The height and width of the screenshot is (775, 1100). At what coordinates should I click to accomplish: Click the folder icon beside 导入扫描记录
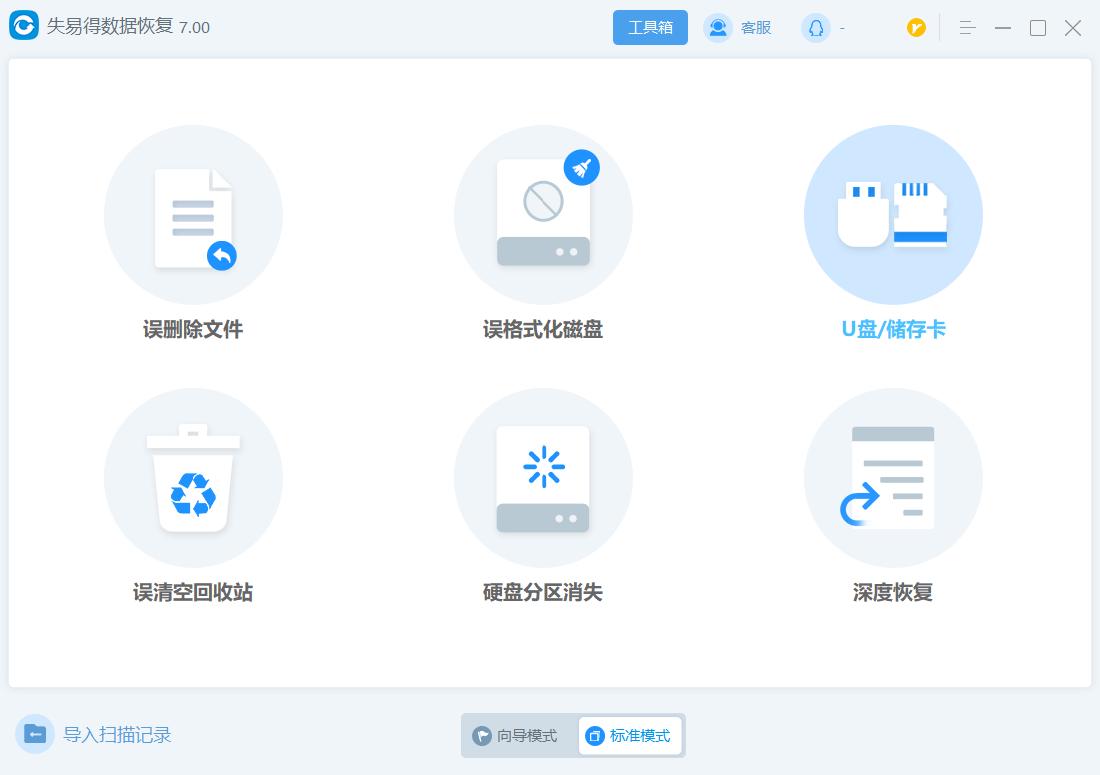(36, 734)
